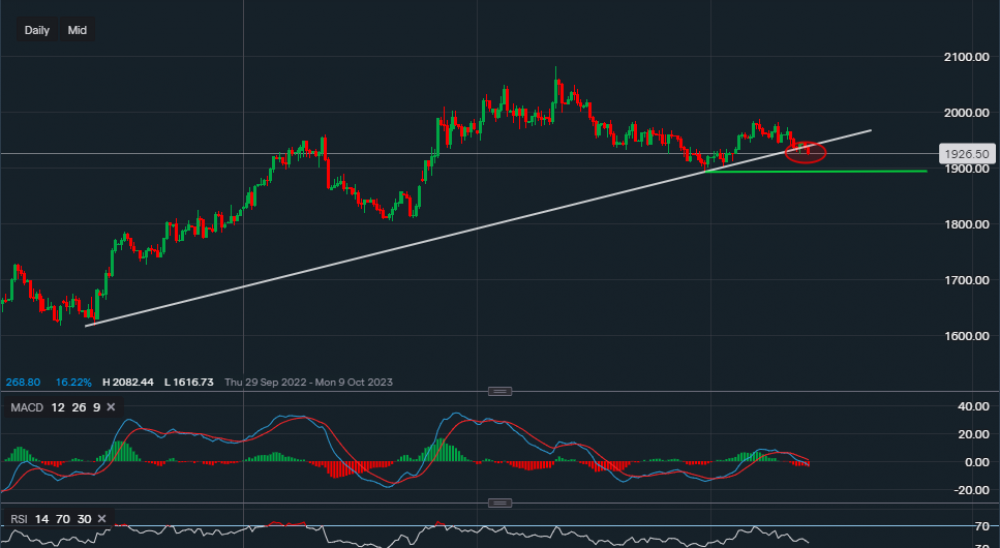Open MACD 12 26 9 settings label
1000x548 pixels.
pos(54,407)
